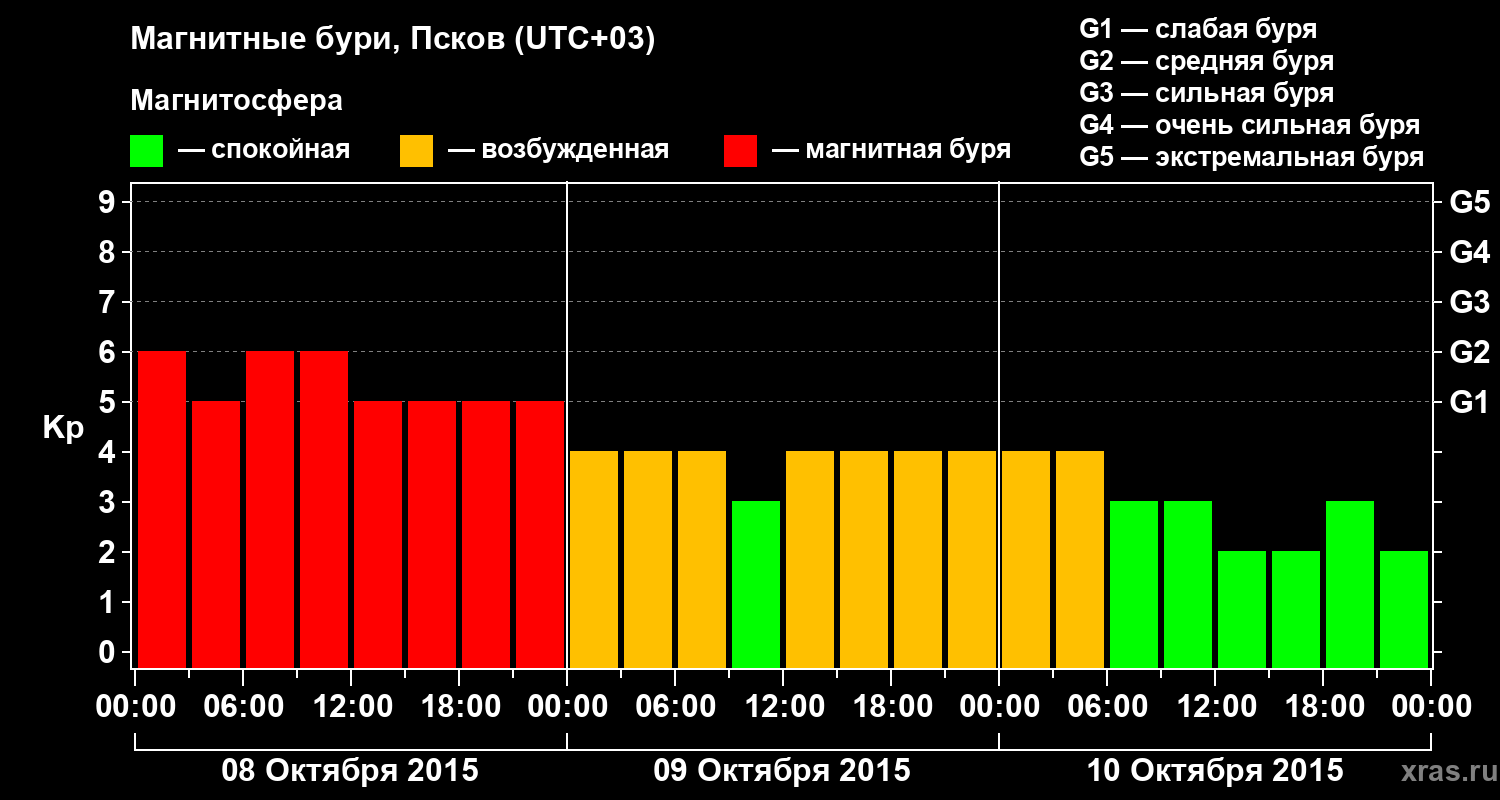The width and height of the screenshot is (1500, 800).
Task: Click the 12:00 time label of 08 Октября
Action: click(351, 706)
